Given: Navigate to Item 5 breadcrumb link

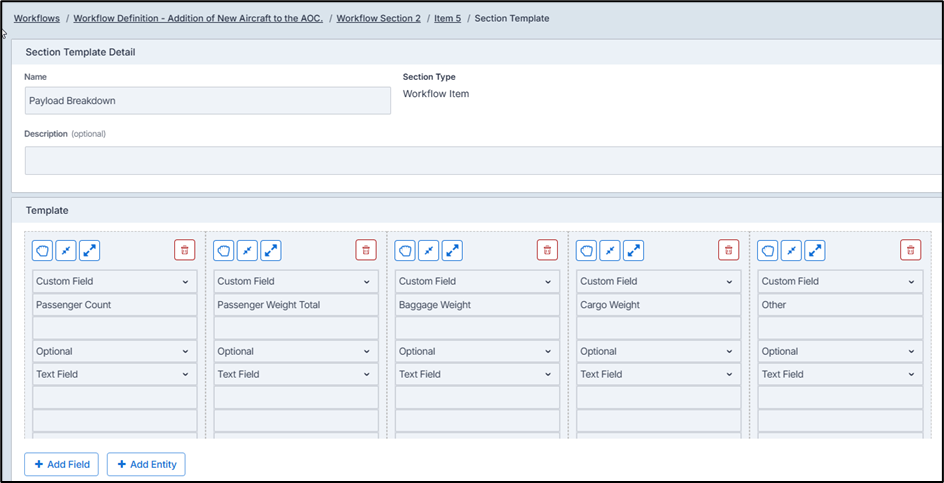Looking at the screenshot, I should 447,19.
